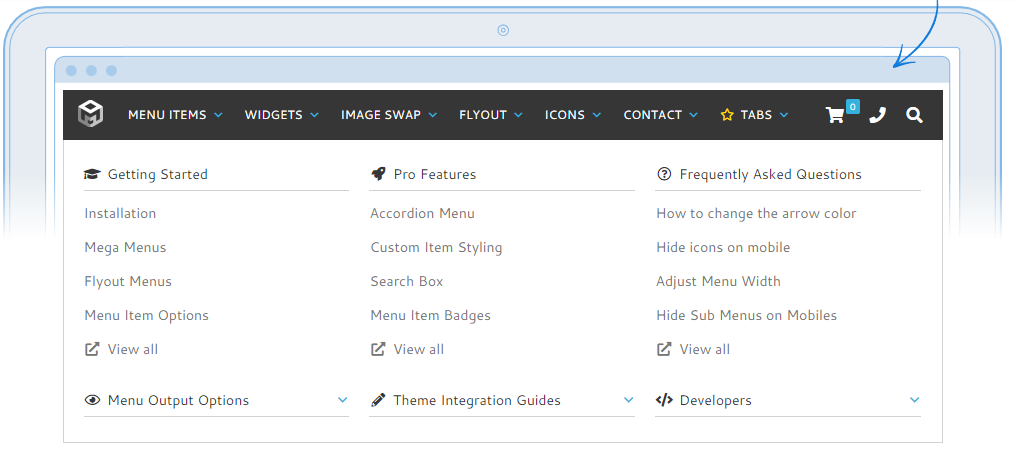The height and width of the screenshot is (468, 1018).
Task: Open Hide icons on mobile link
Action: click(x=723, y=247)
